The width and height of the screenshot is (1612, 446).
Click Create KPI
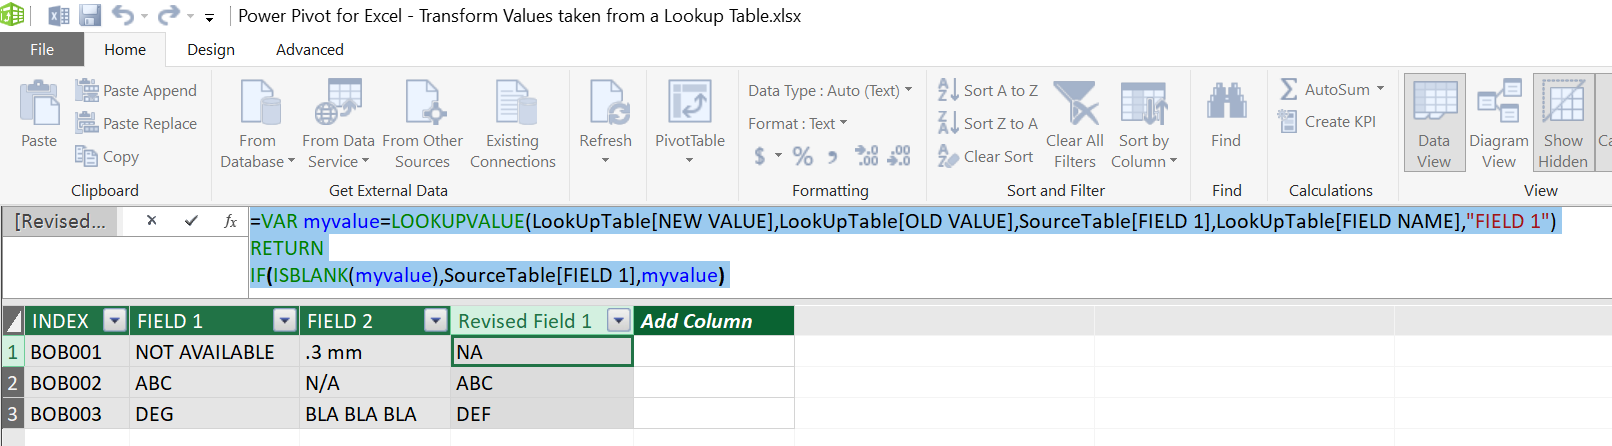tap(1328, 121)
